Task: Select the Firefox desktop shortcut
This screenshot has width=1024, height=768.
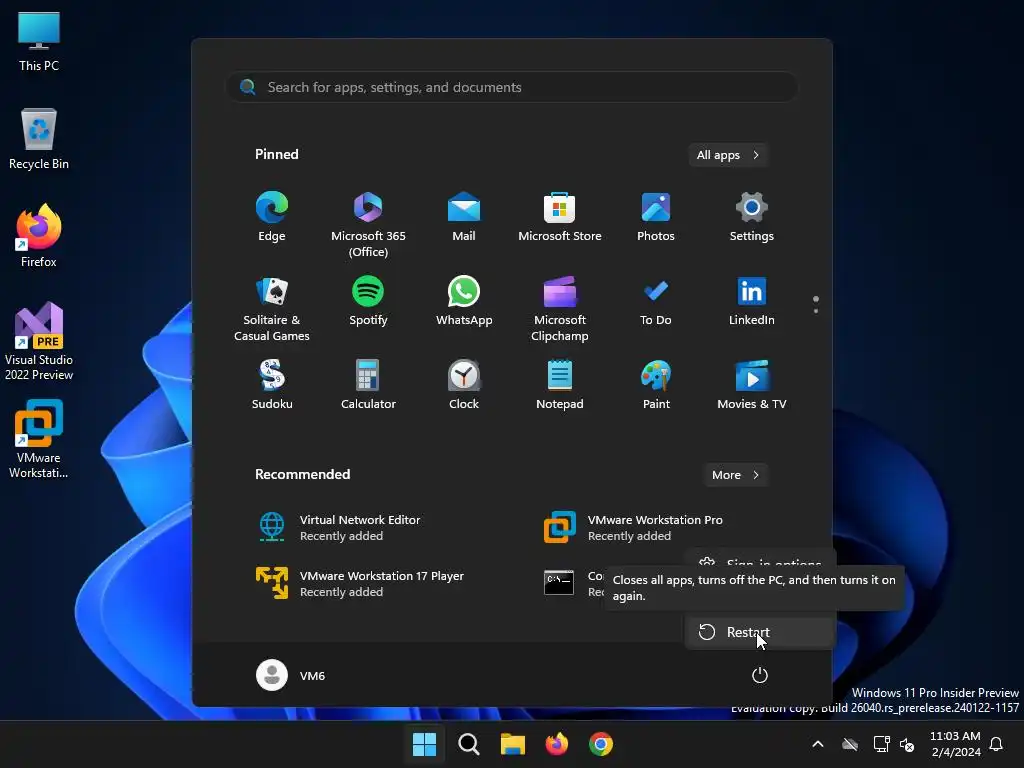Action: pos(39,236)
